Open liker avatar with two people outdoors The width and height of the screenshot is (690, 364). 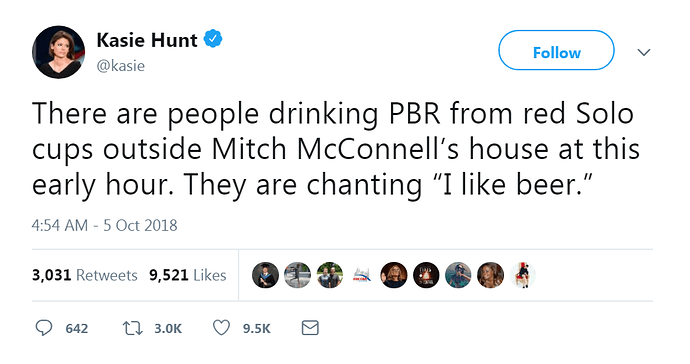pyautogui.click(x=330, y=275)
